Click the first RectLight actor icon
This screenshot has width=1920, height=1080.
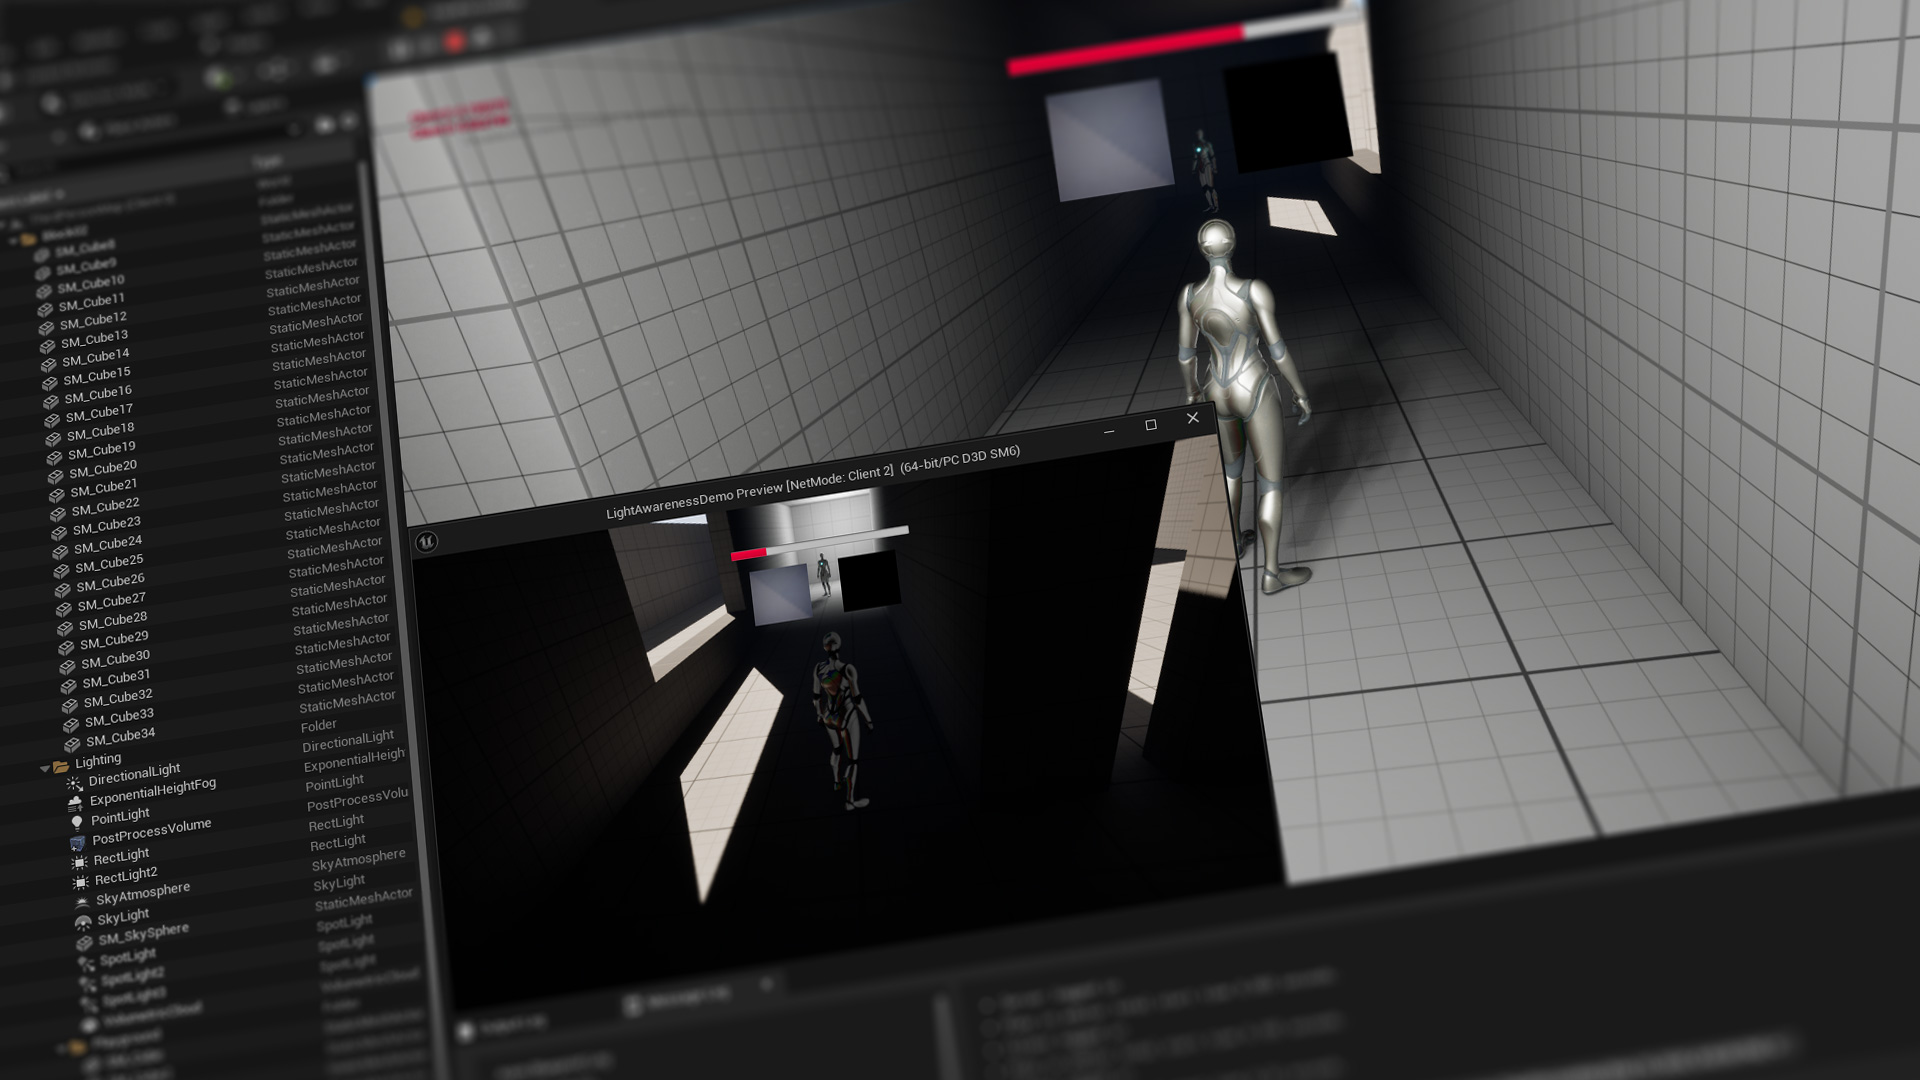point(80,862)
